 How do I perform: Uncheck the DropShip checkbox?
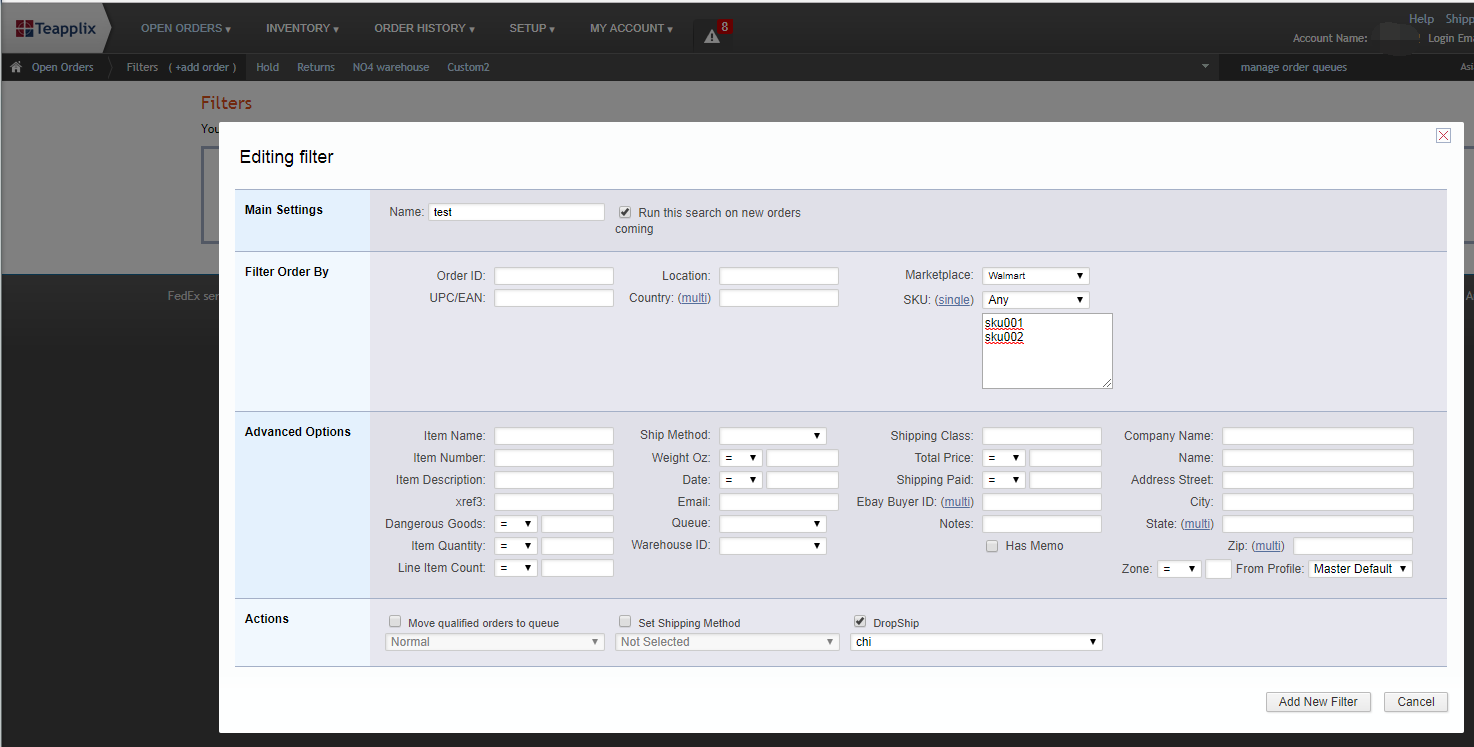[860, 622]
